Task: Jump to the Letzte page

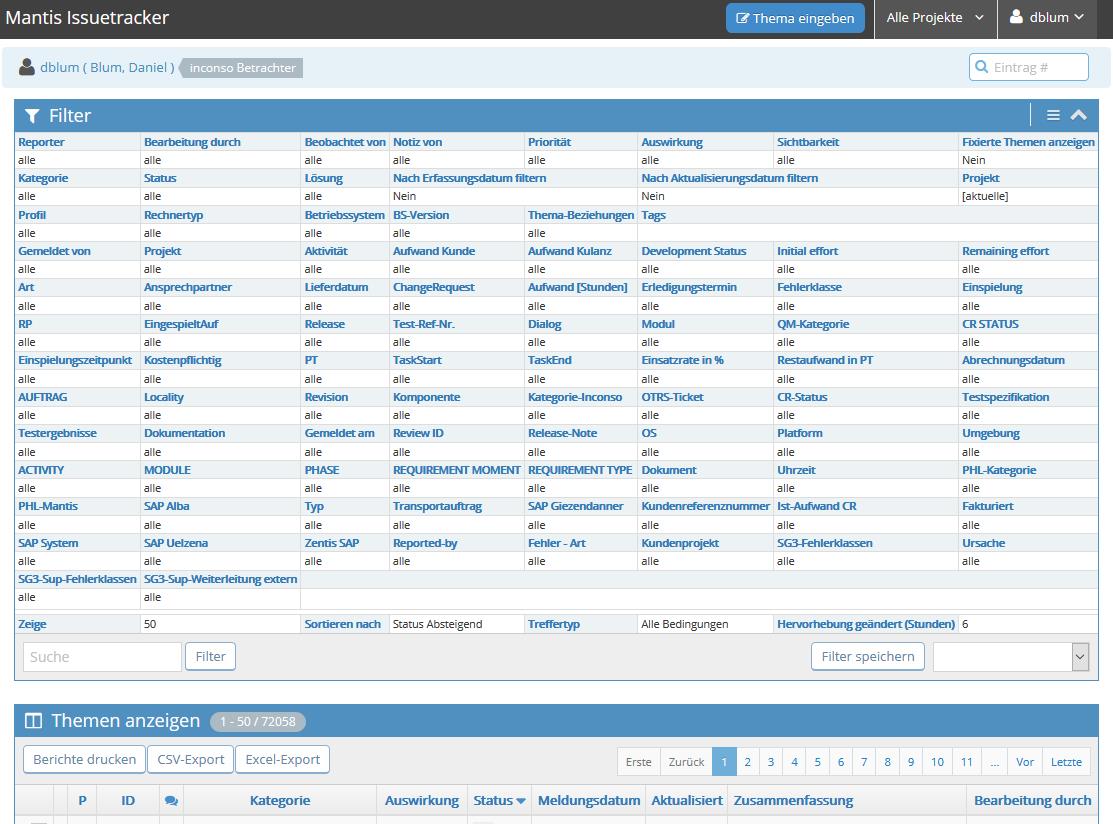Action: [x=1066, y=762]
